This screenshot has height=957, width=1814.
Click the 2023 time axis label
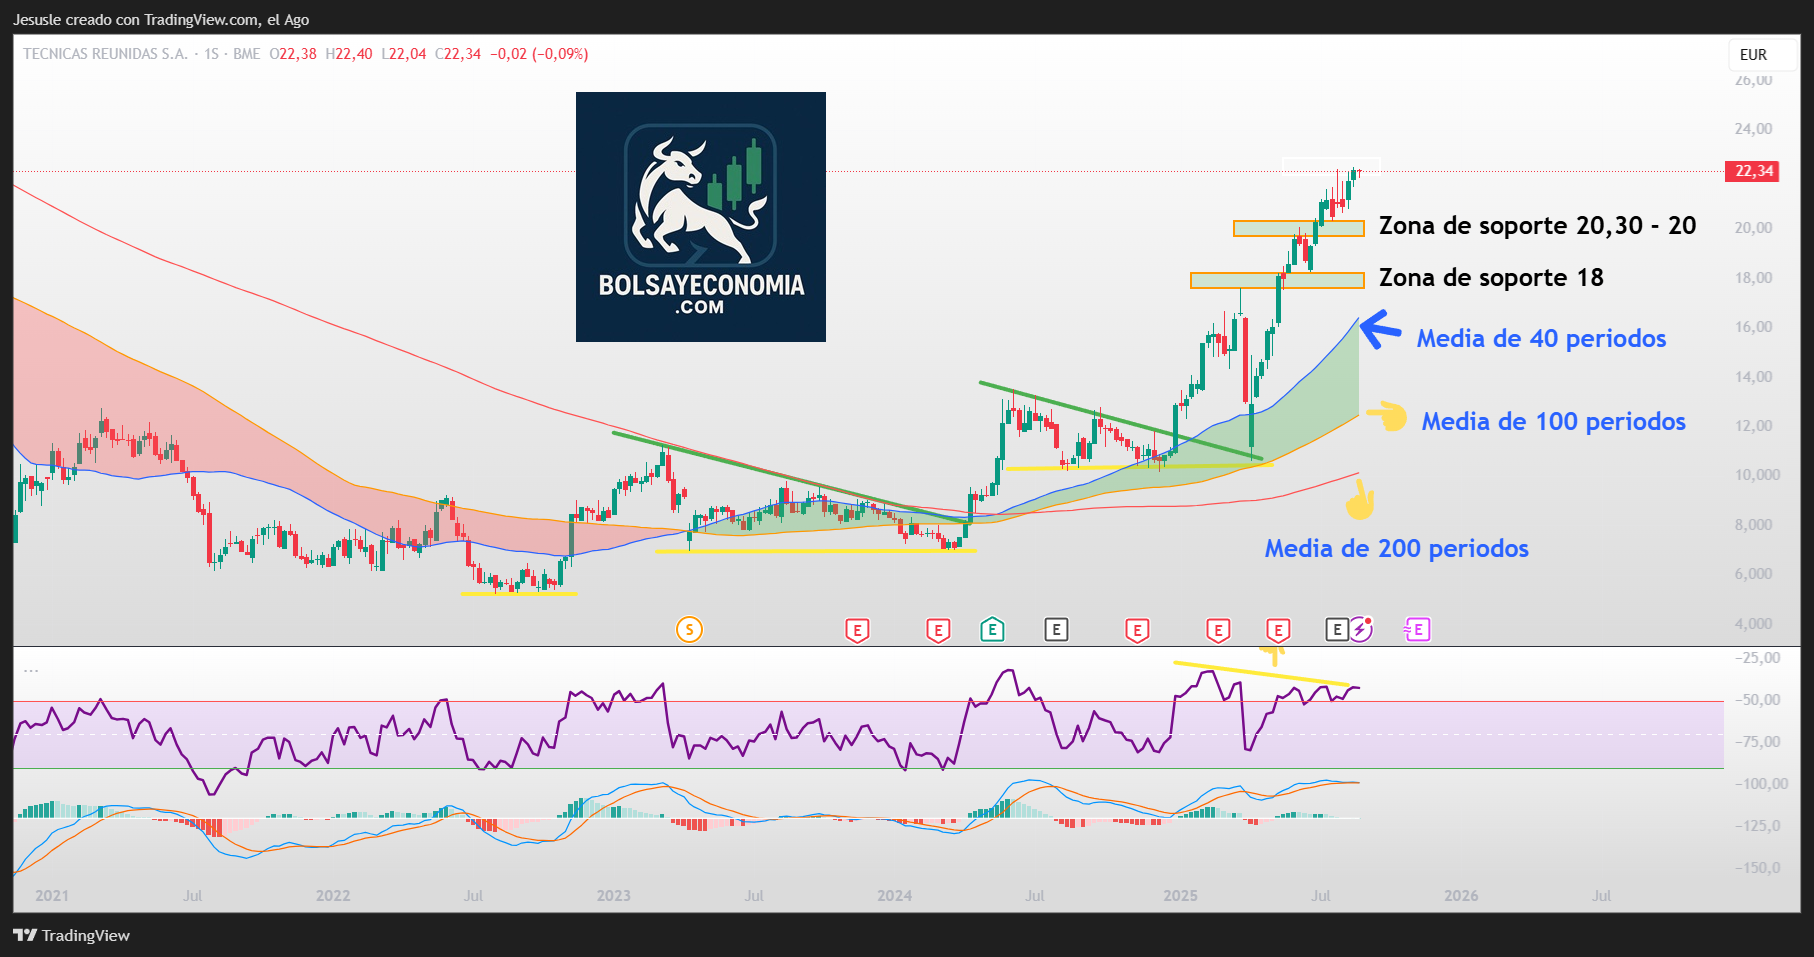[x=614, y=896]
